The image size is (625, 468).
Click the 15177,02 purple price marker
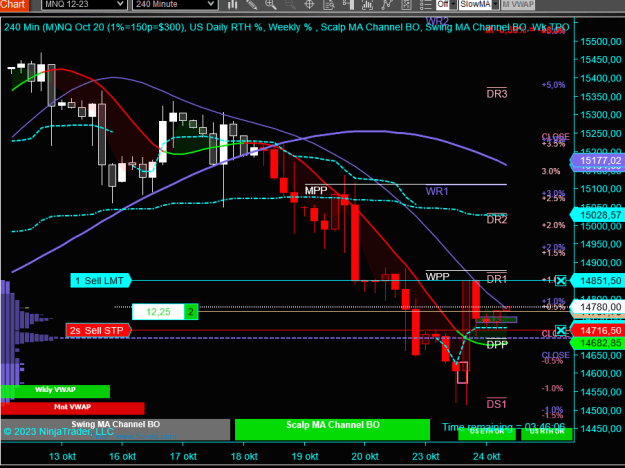click(597, 160)
